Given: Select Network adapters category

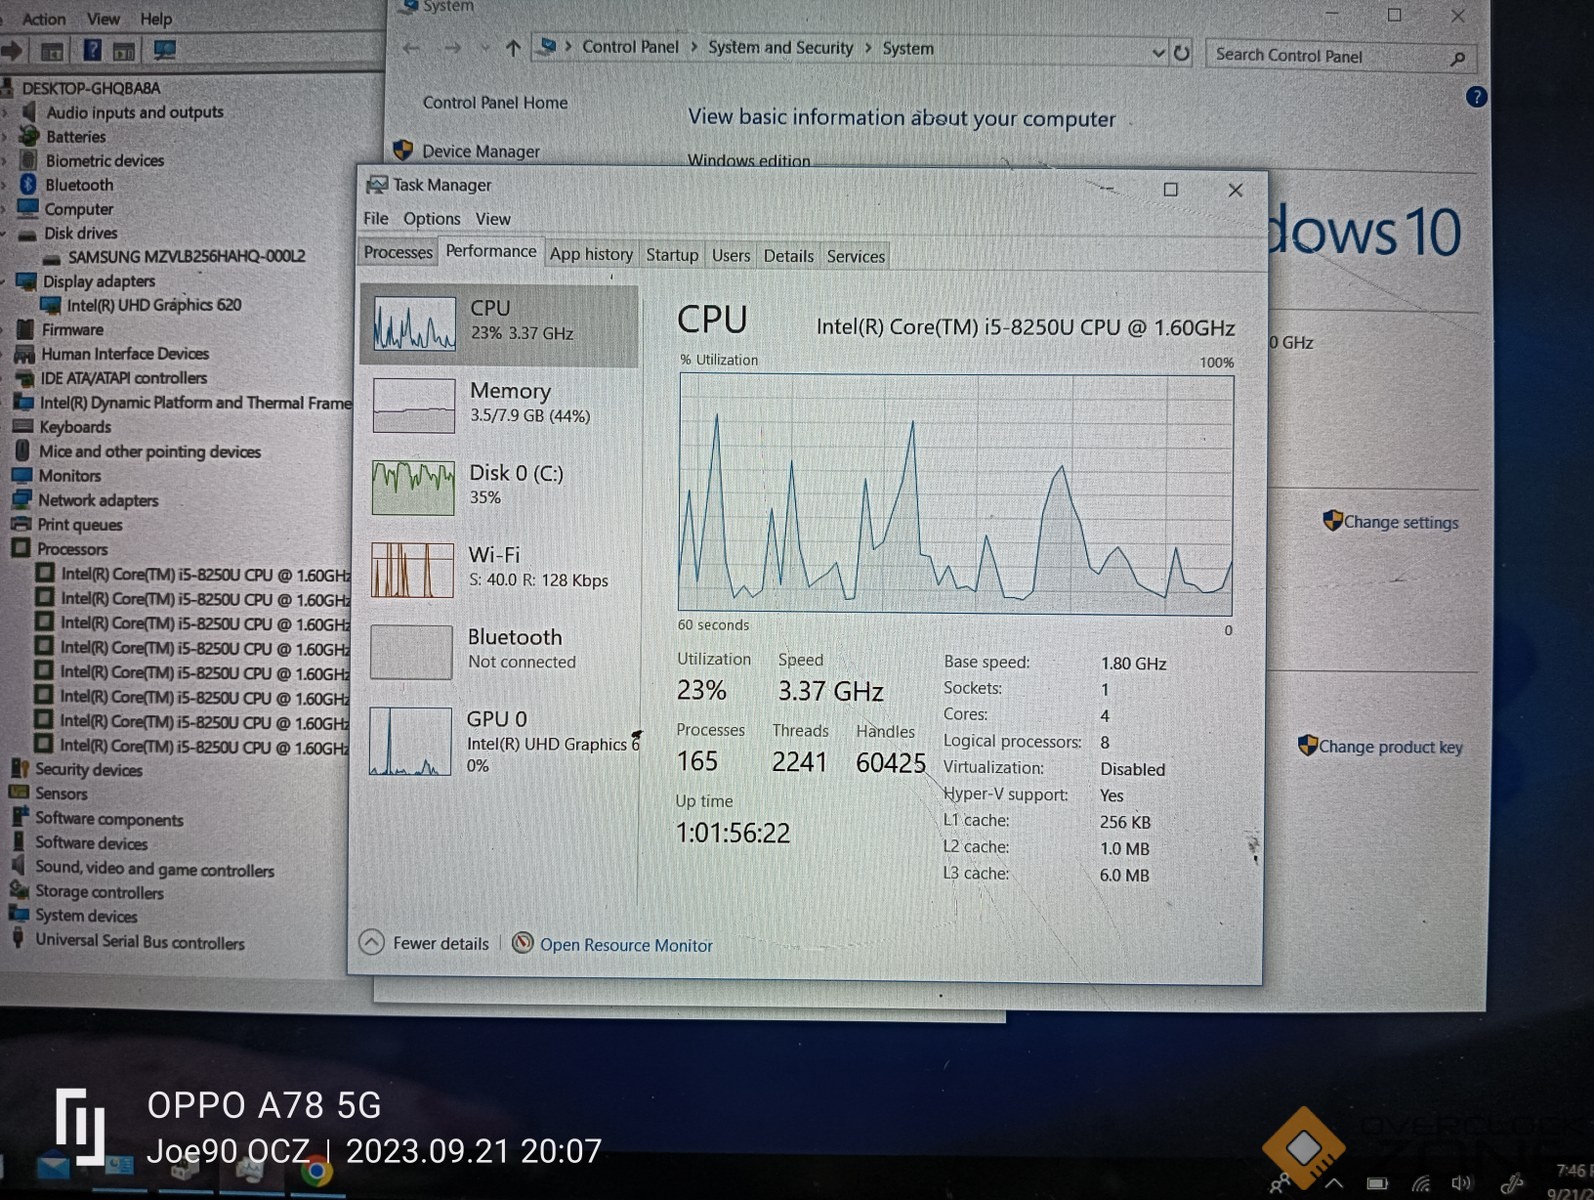Looking at the screenshot, I should click(98, 500).
